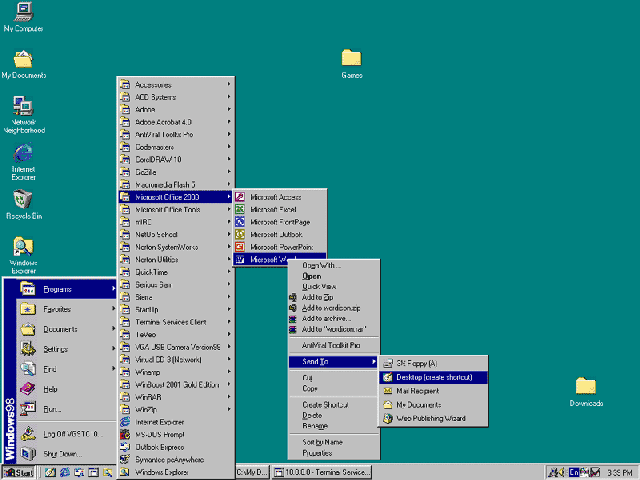The width and height of the screenshot is (640, 480).
Task: Click the 3½ Floppy (A) drive icon
Action: click(388, 363)
